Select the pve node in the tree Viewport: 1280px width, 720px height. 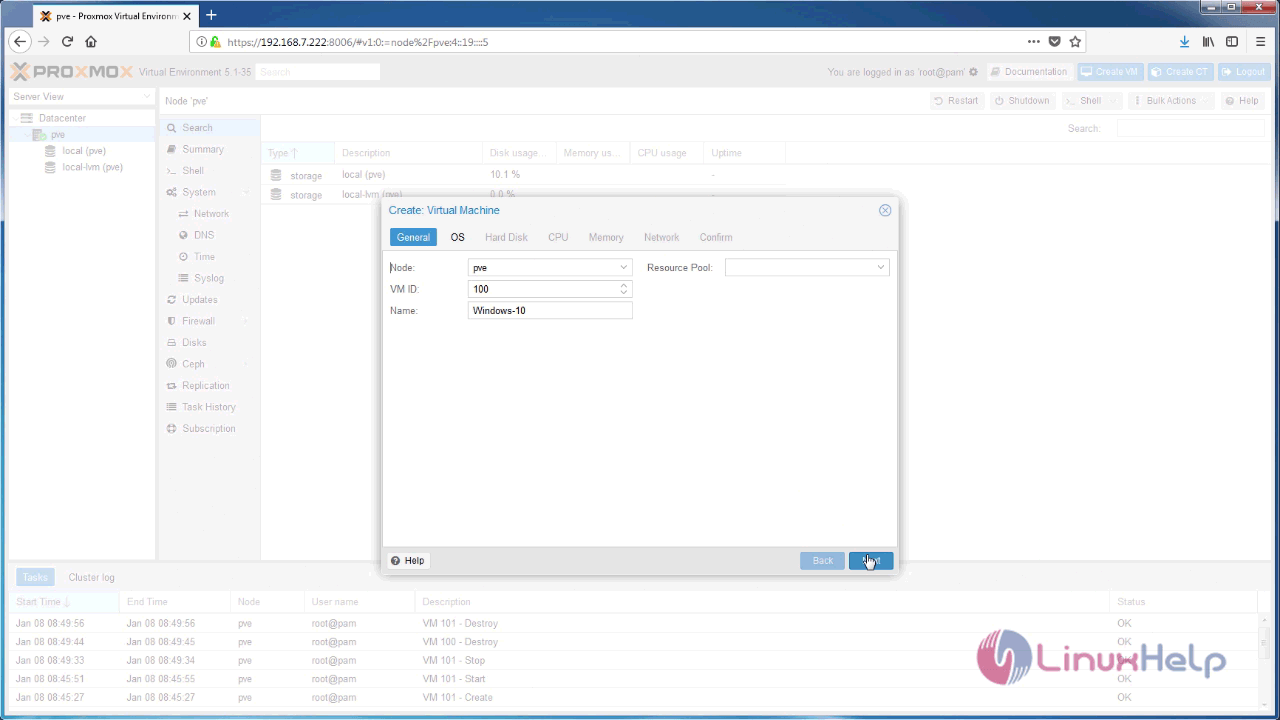58,135
